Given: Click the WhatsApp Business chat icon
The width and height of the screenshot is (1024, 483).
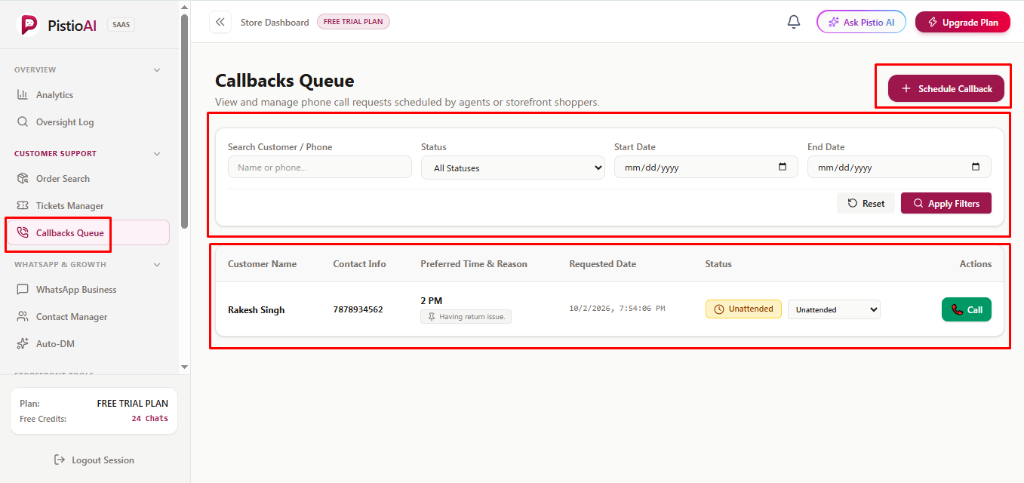Looking at the screenshot, I should click(x=22, y=289).
